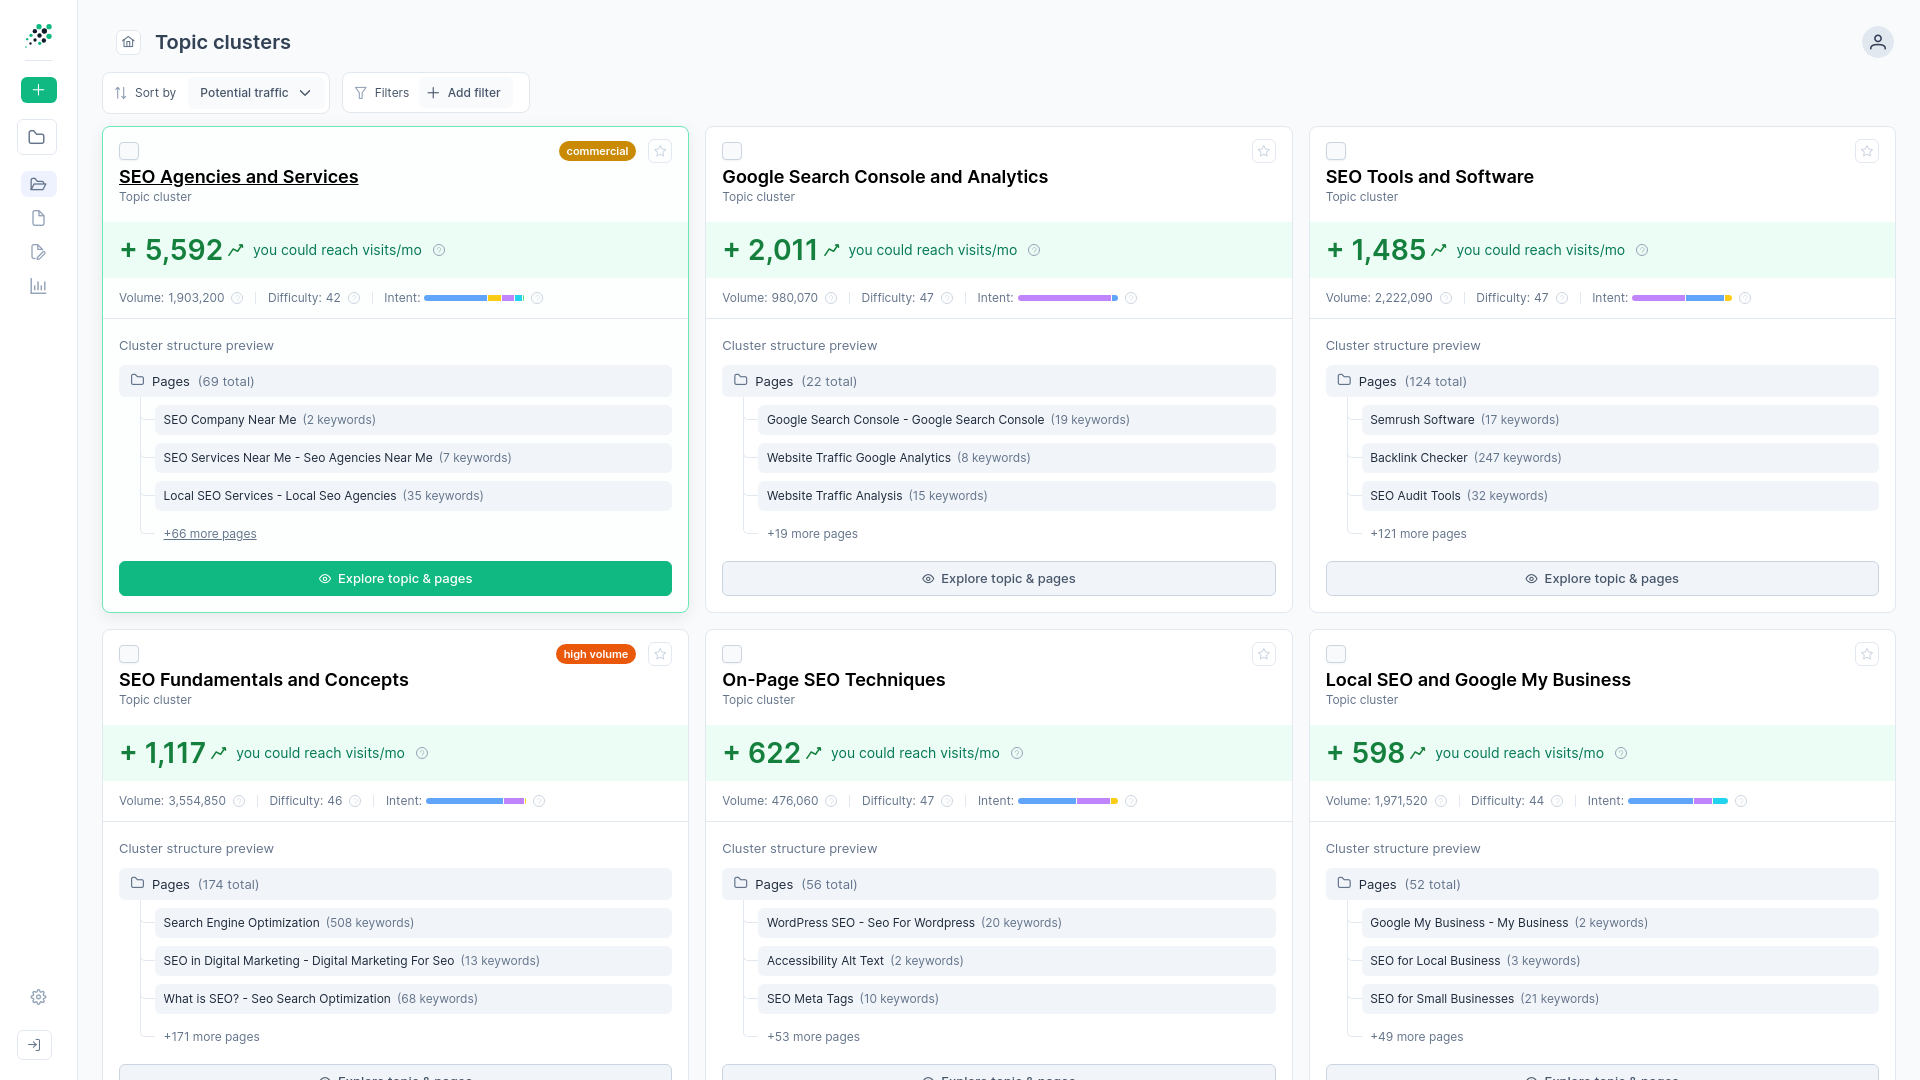Click the filter funnel icon in toolbar

[x=361, y=92]
